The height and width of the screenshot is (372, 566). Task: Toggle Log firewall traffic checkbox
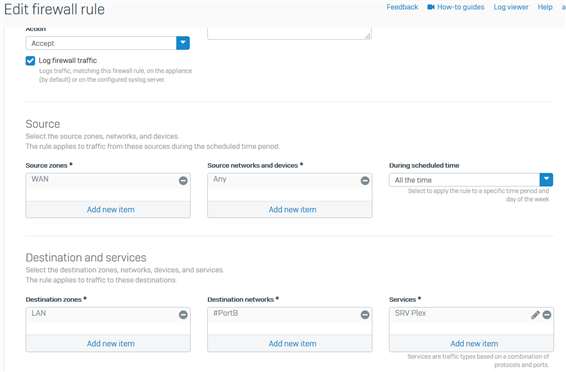pos(30,61)
